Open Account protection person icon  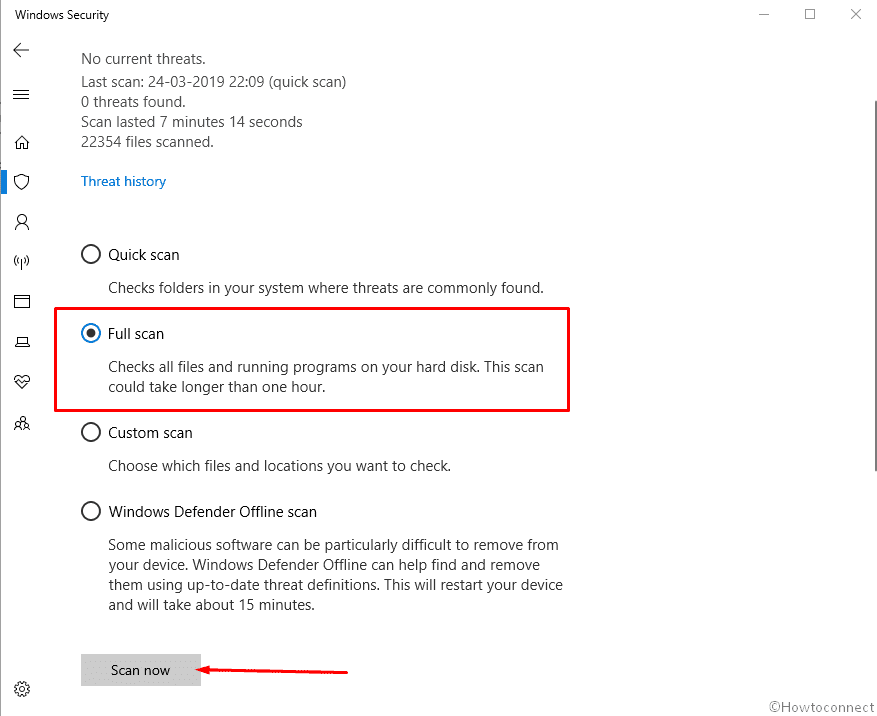point(22,222)
